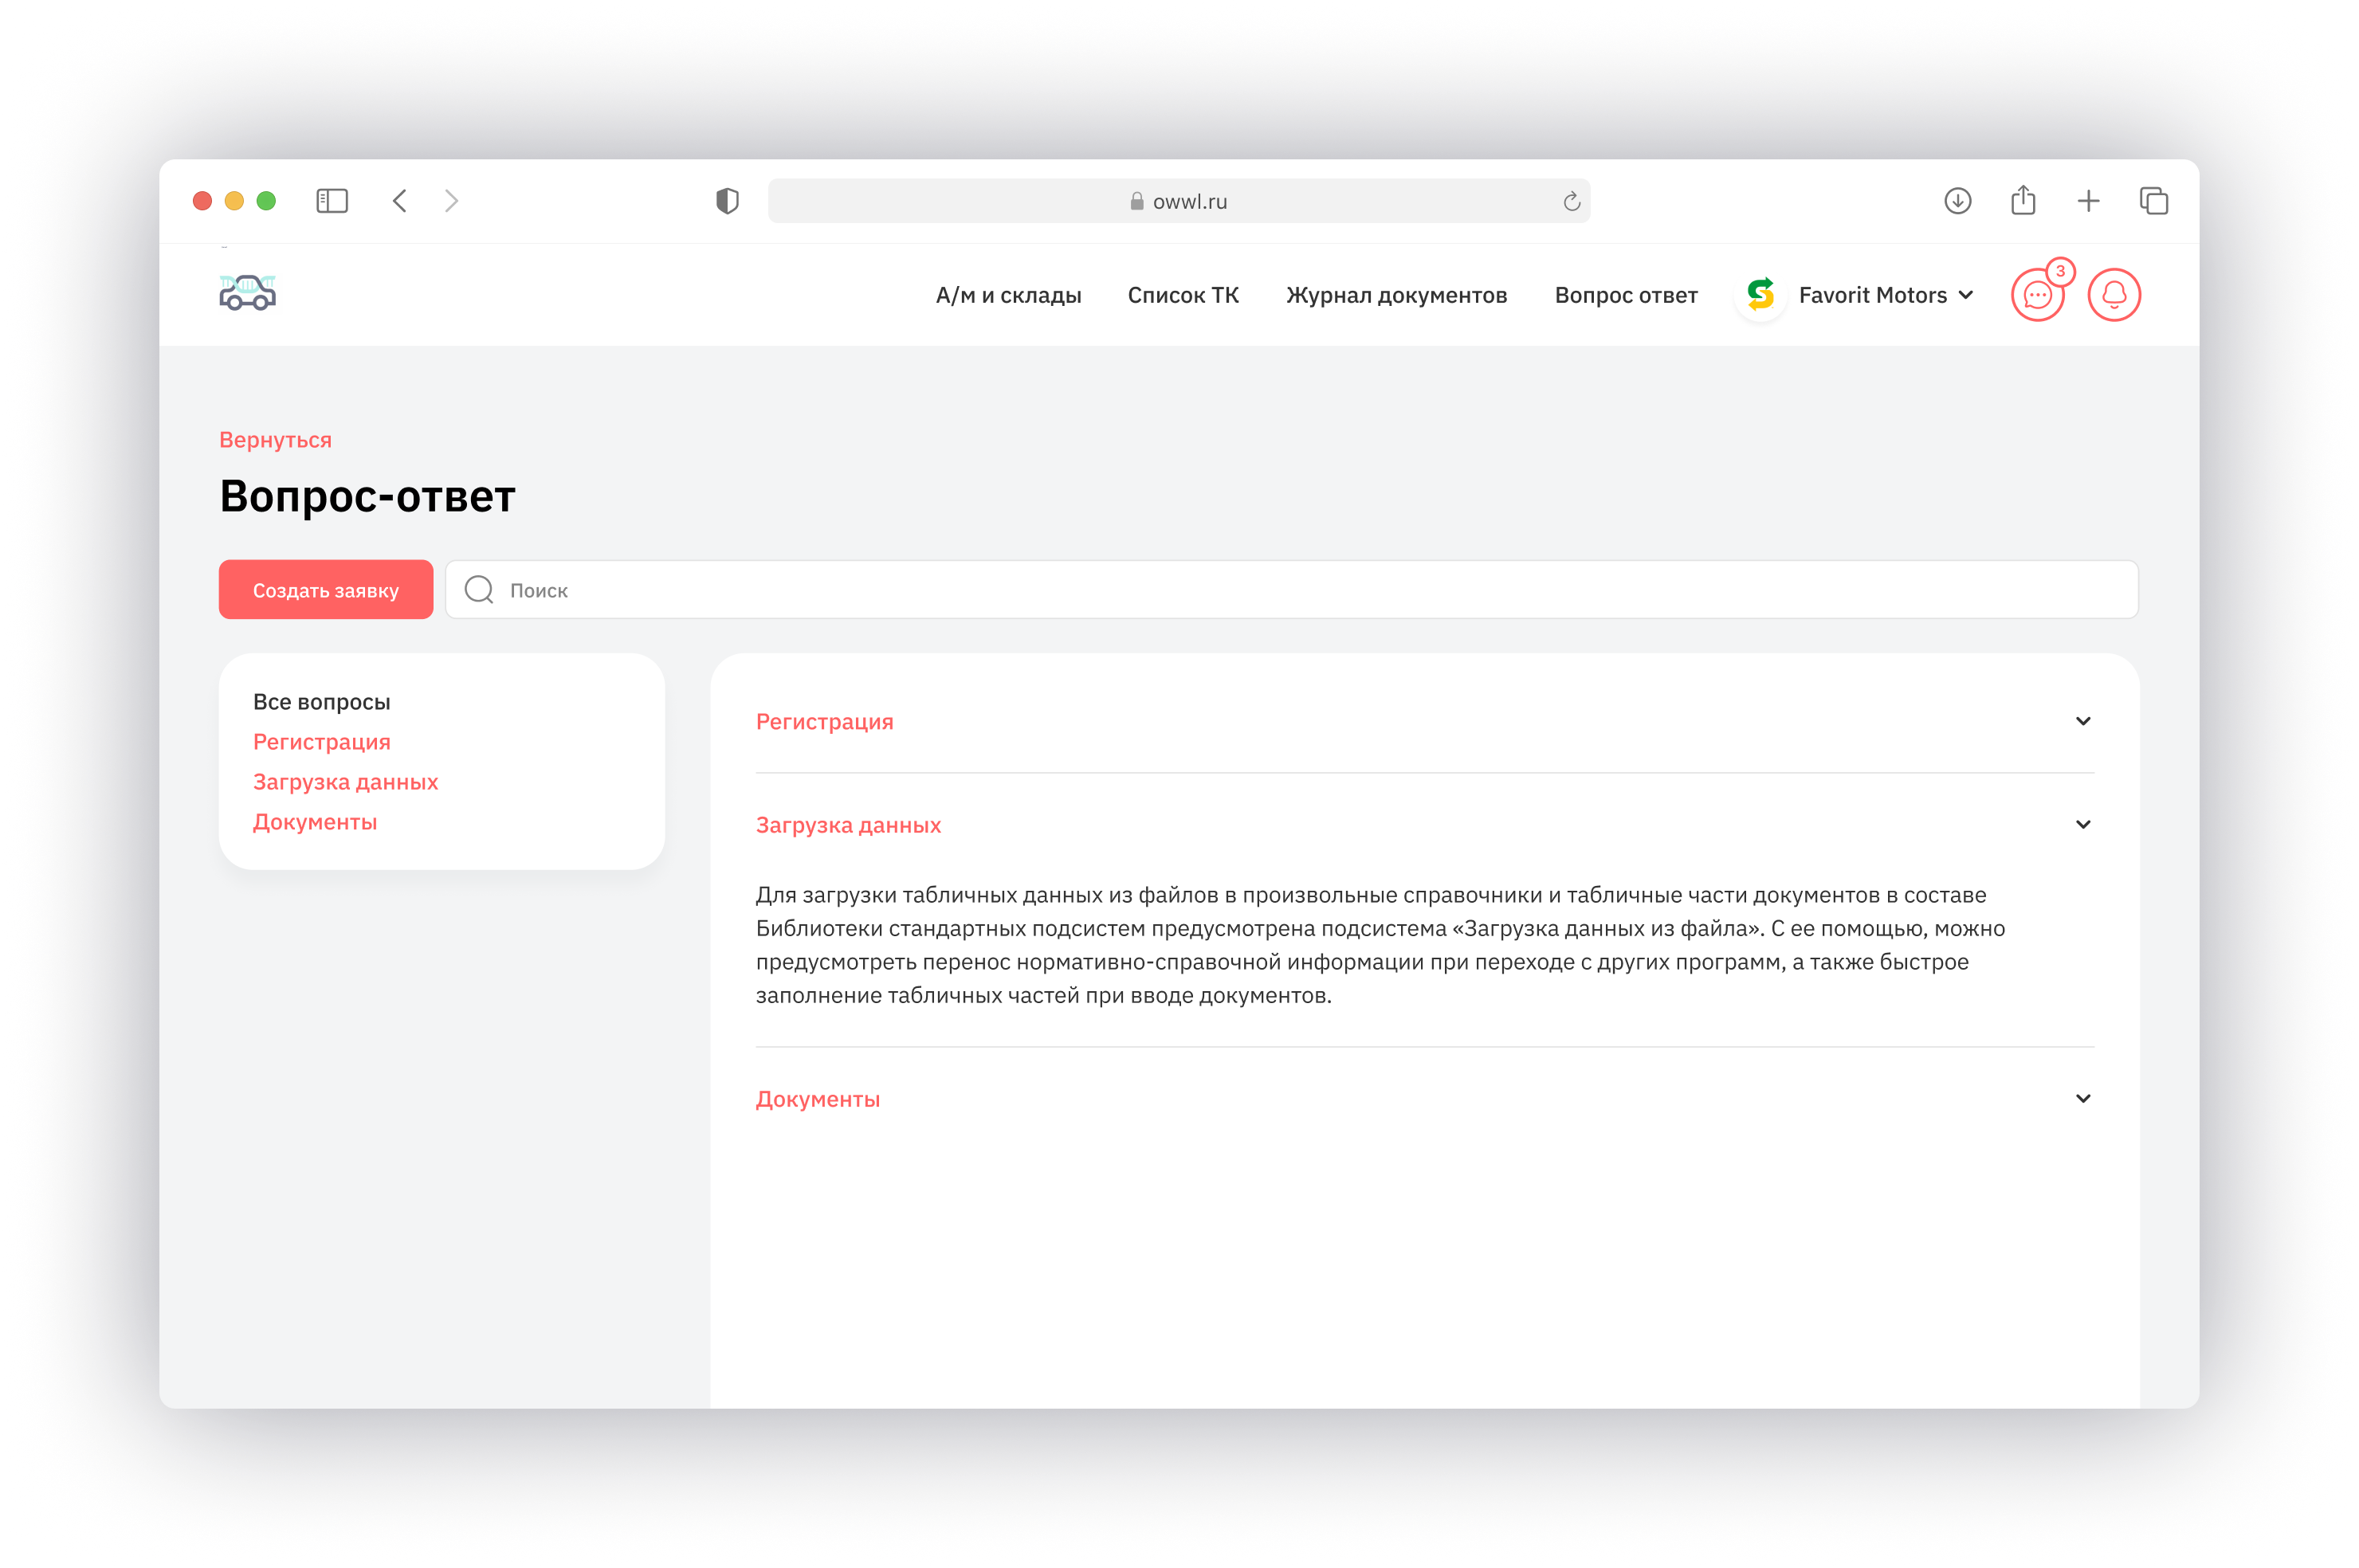Image resolution: width=2359 pixels, height=1568 pixels.
Task: Click the Вернуться link
Action: [275, 440]
